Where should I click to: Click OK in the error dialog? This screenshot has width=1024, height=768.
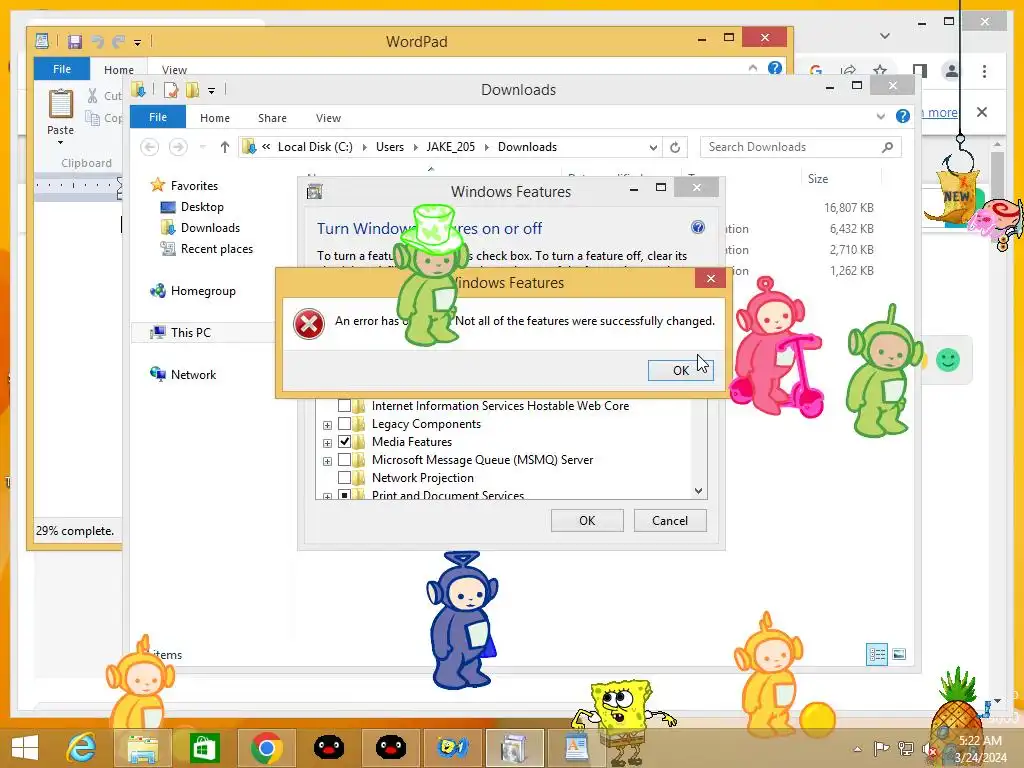click(680, 370)
